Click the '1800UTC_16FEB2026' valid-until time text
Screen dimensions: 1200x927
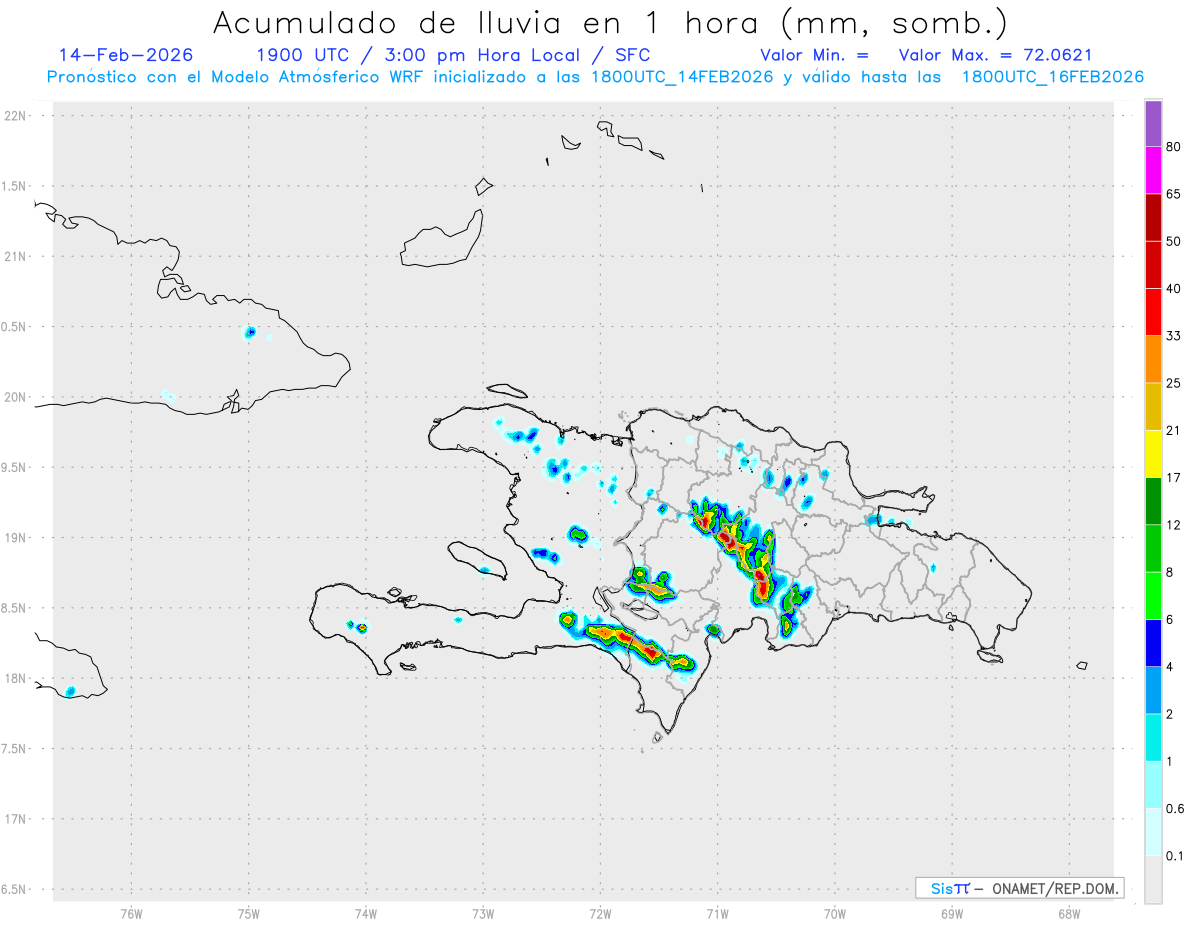tap(1053, 77)
